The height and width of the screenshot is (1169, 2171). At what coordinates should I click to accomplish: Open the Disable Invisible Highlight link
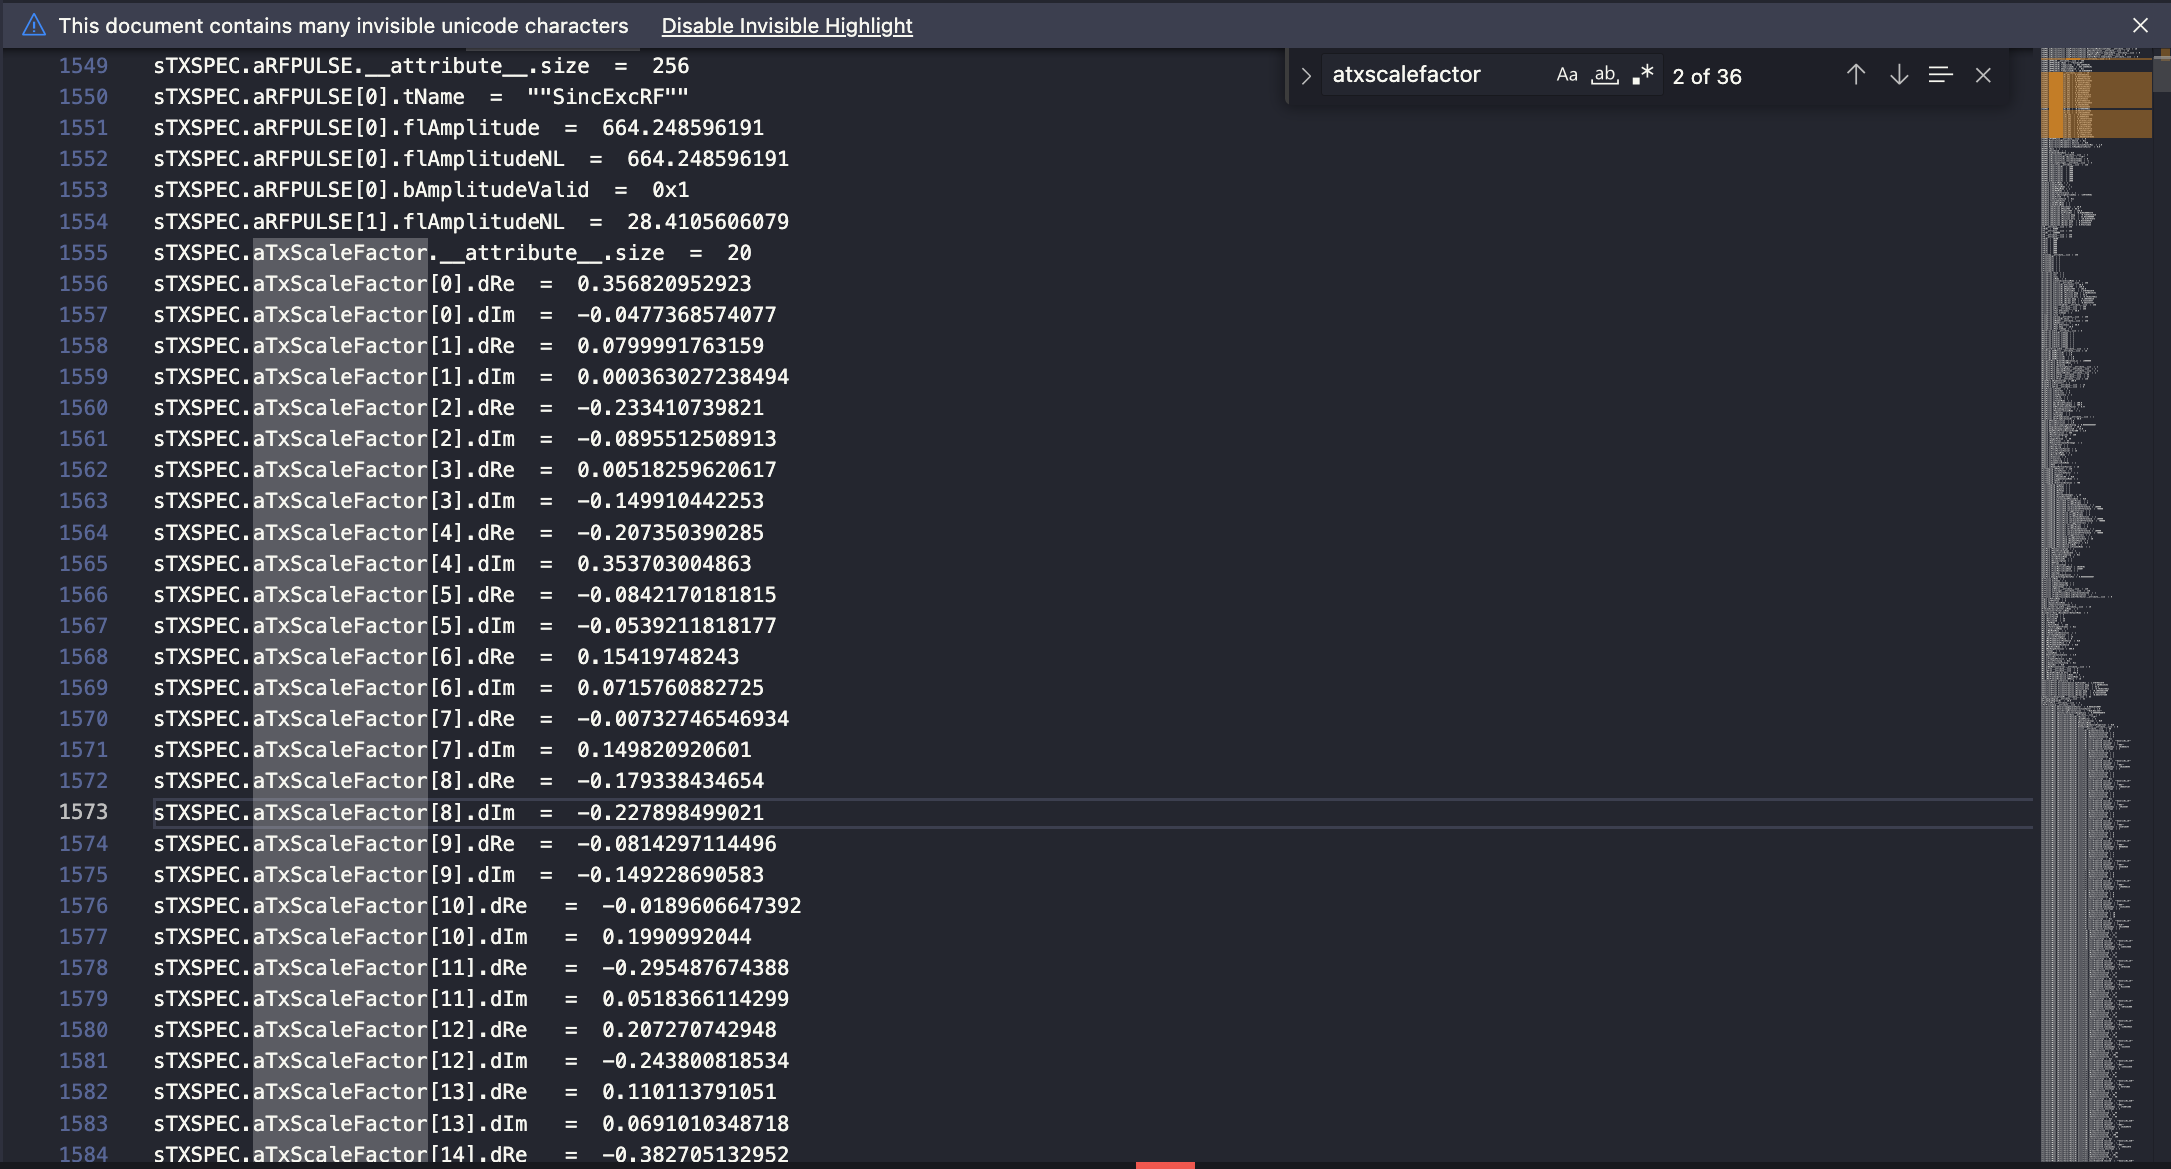click(786, 25)
